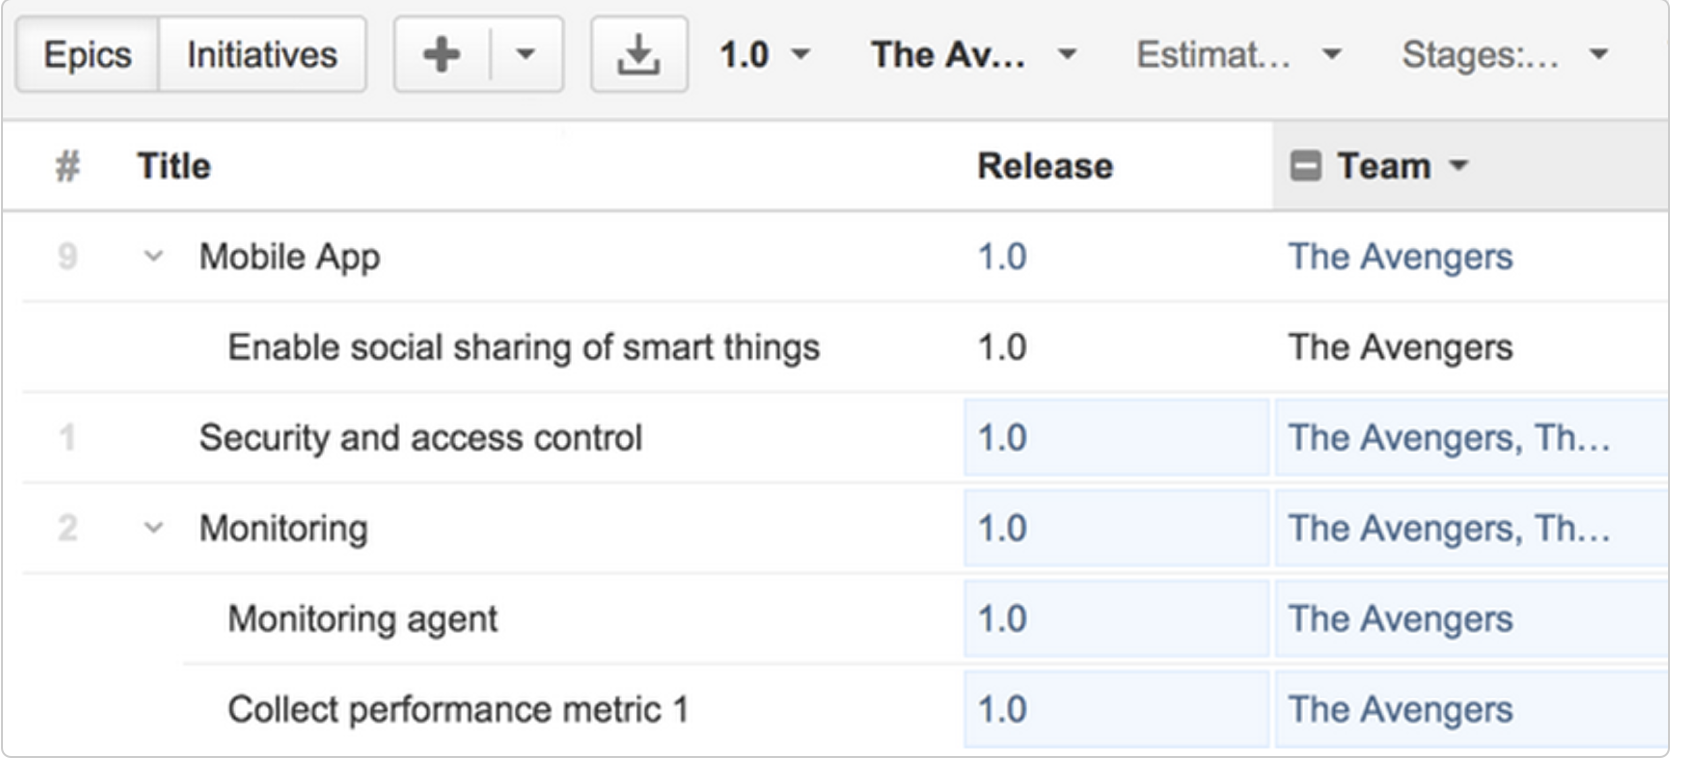Switch to the Epics tab
This screenshot has width=1700, height=760.
coord(87,54)
